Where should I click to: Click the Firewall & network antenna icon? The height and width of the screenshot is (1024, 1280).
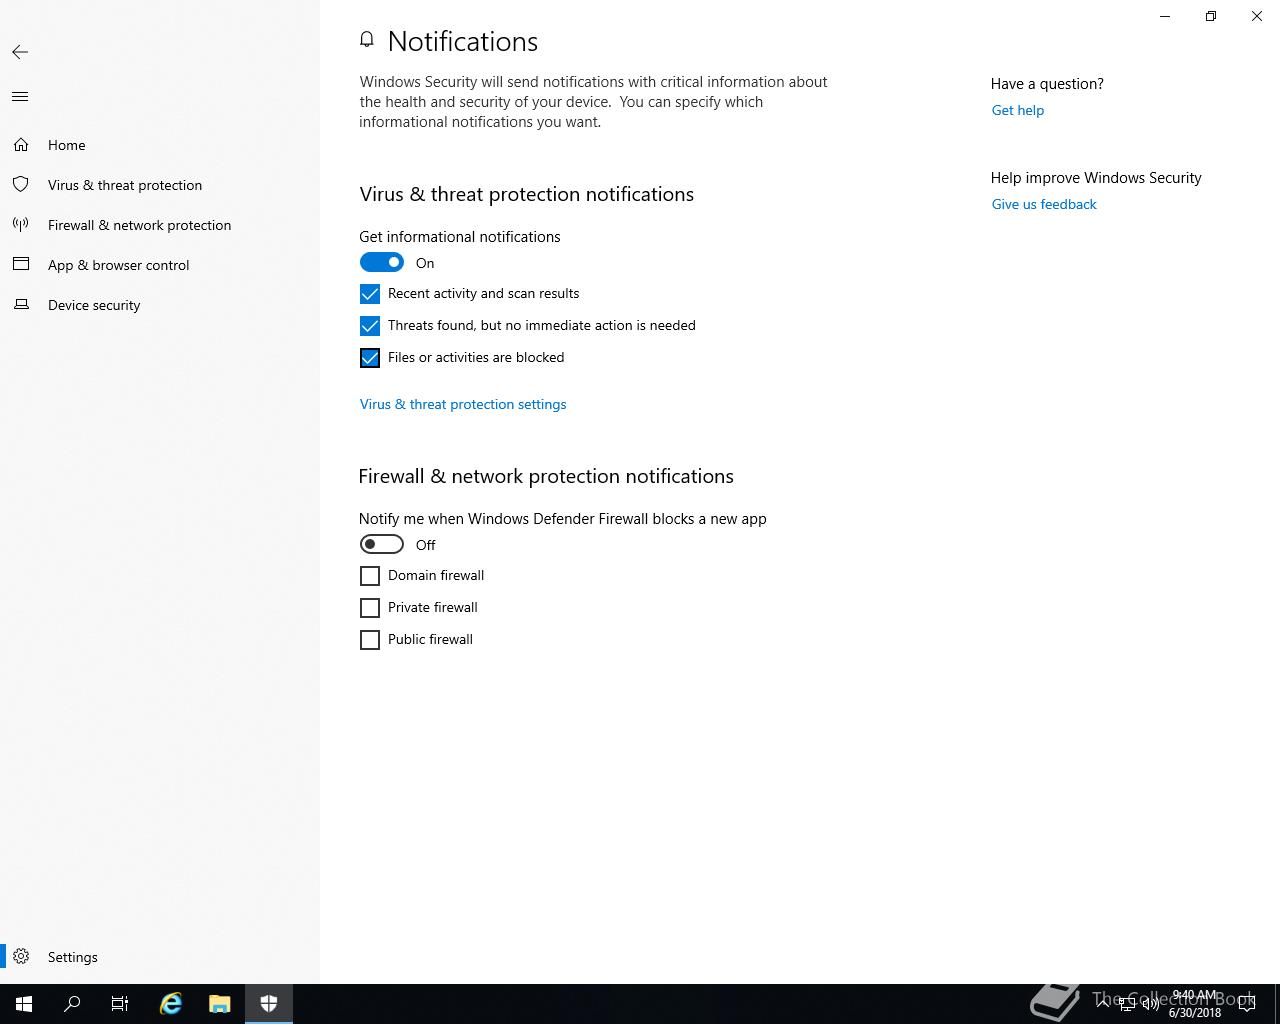tap(21, 225)
